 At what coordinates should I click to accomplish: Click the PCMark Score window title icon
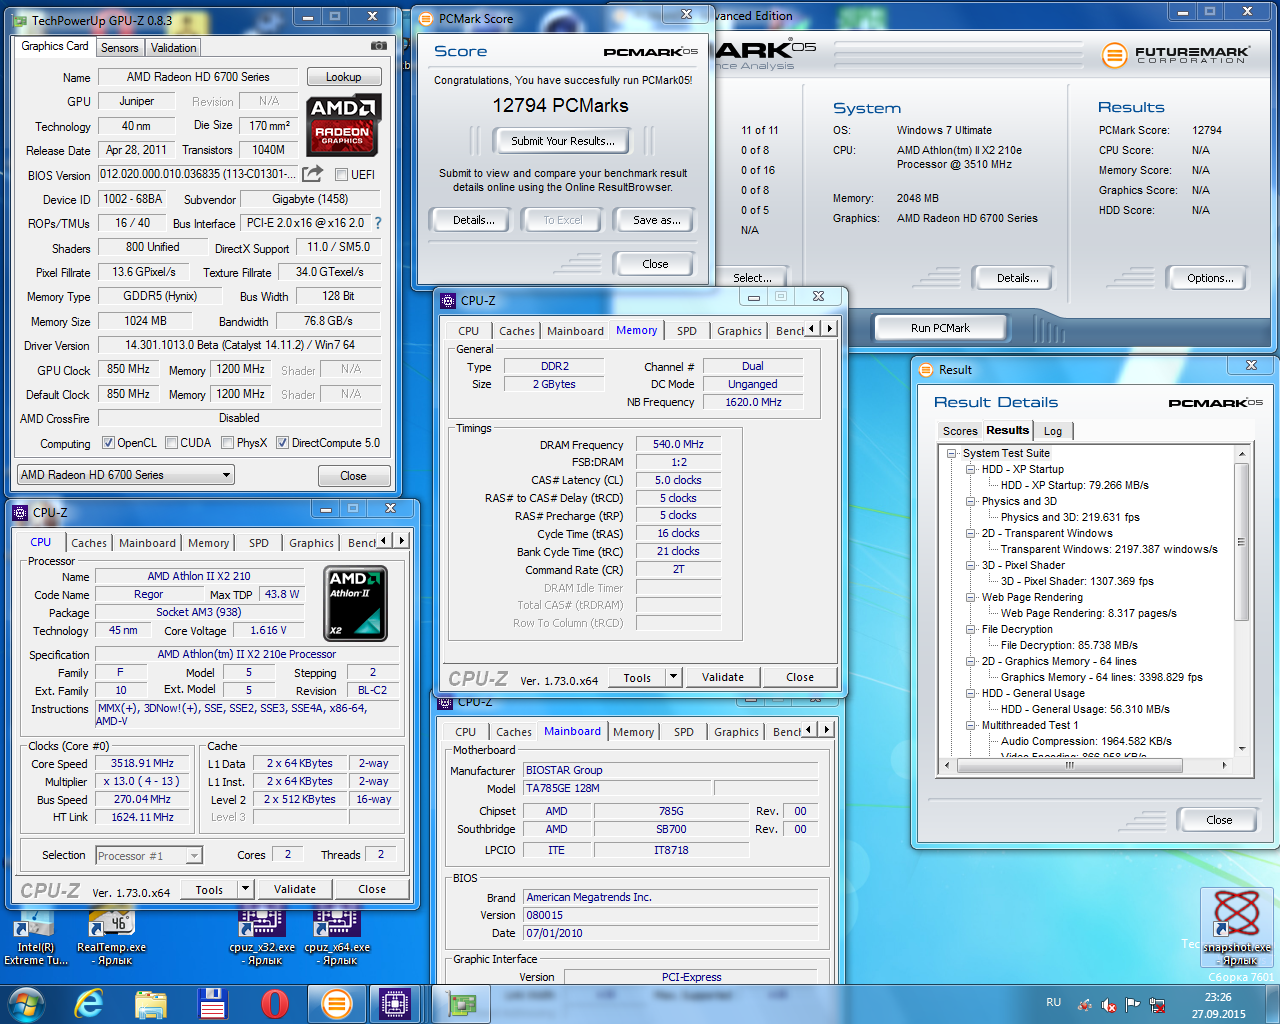[425, 18]
